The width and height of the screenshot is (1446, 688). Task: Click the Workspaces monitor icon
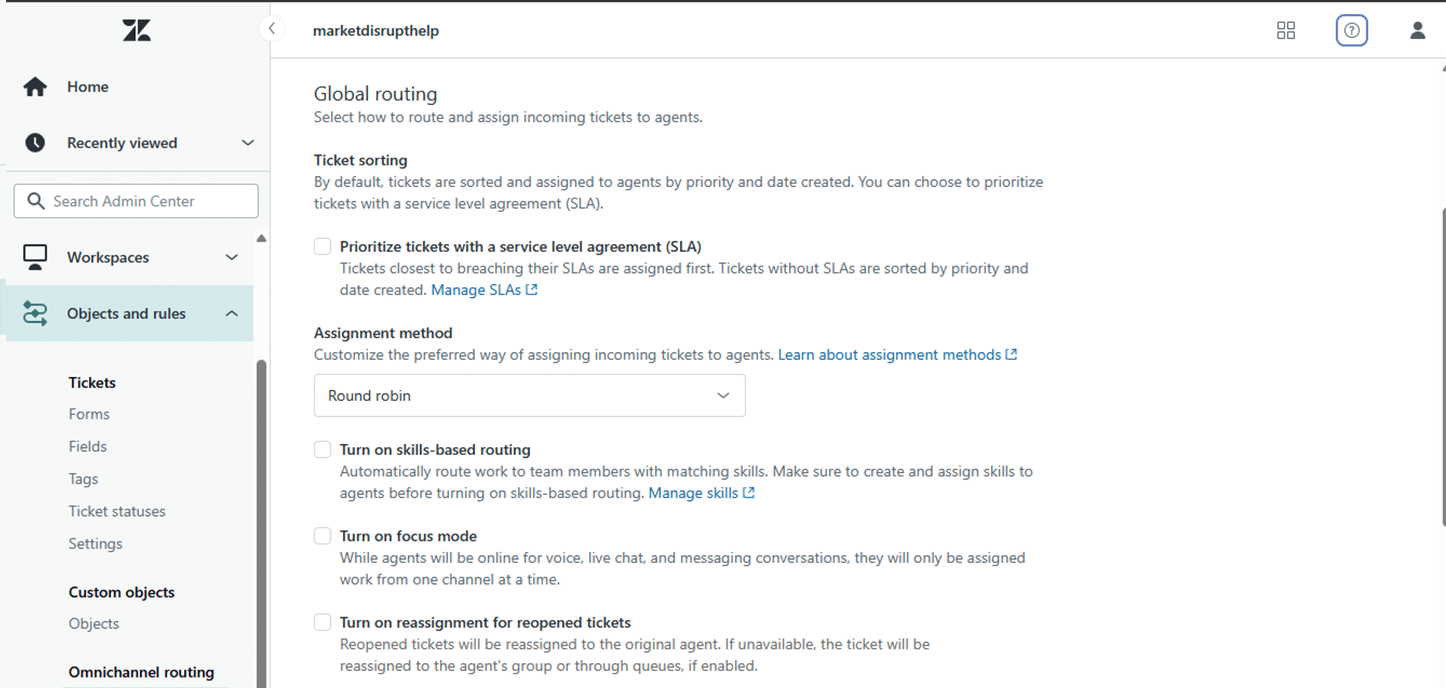pos(35,257)
